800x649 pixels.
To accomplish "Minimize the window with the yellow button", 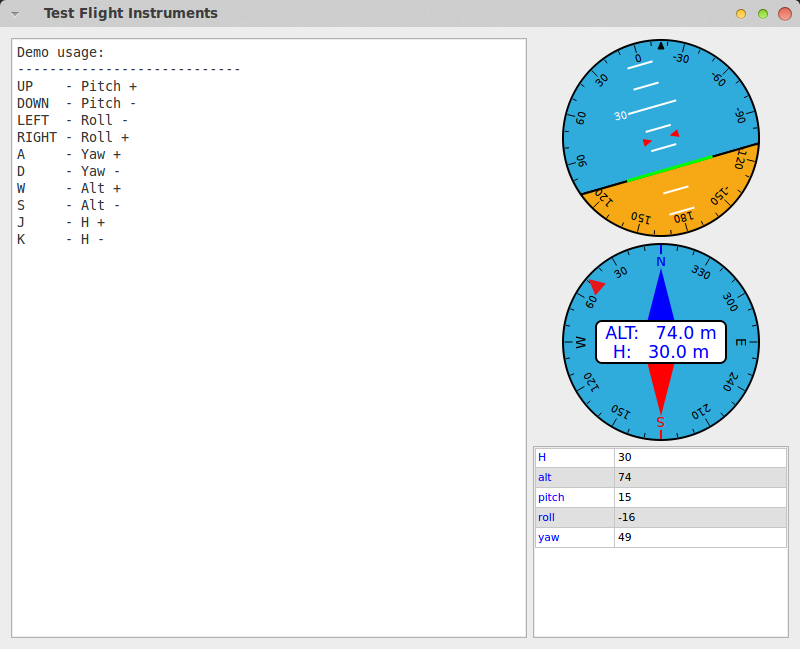I will point(741,14).
